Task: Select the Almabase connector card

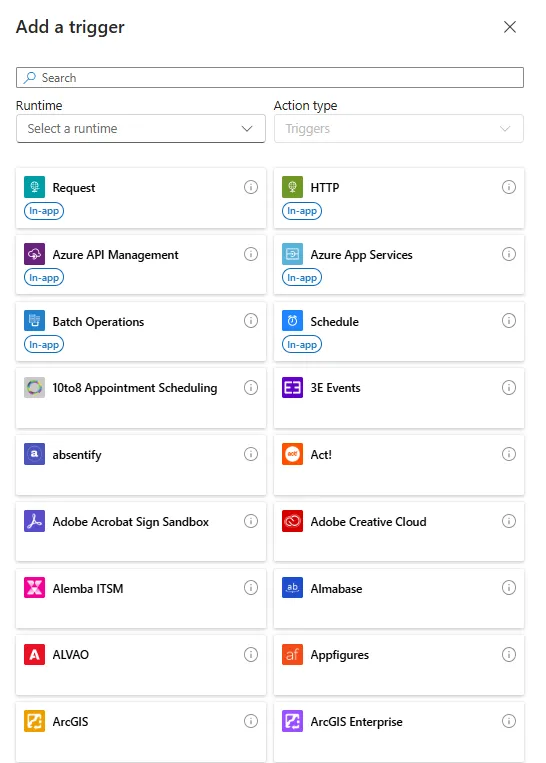Action: (x=399, y=599)
